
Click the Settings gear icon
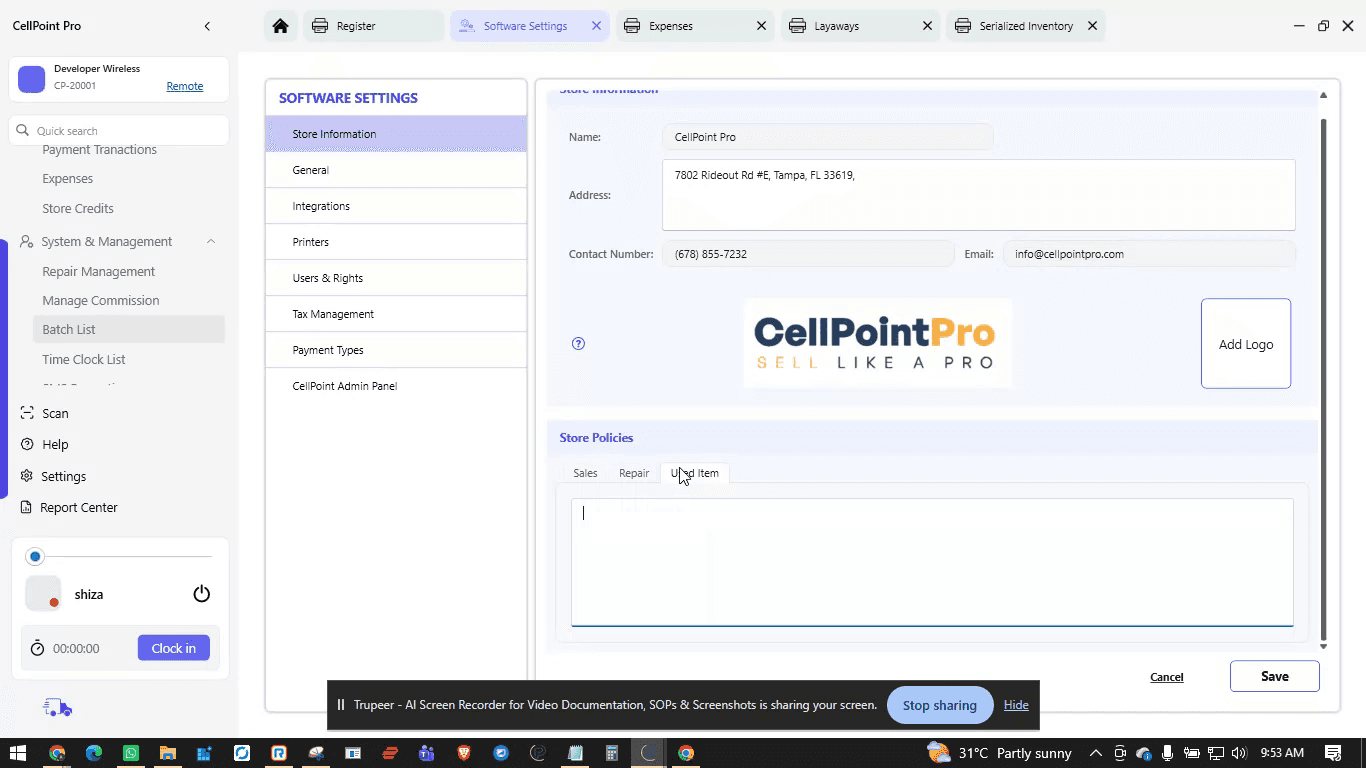[27, 476]
